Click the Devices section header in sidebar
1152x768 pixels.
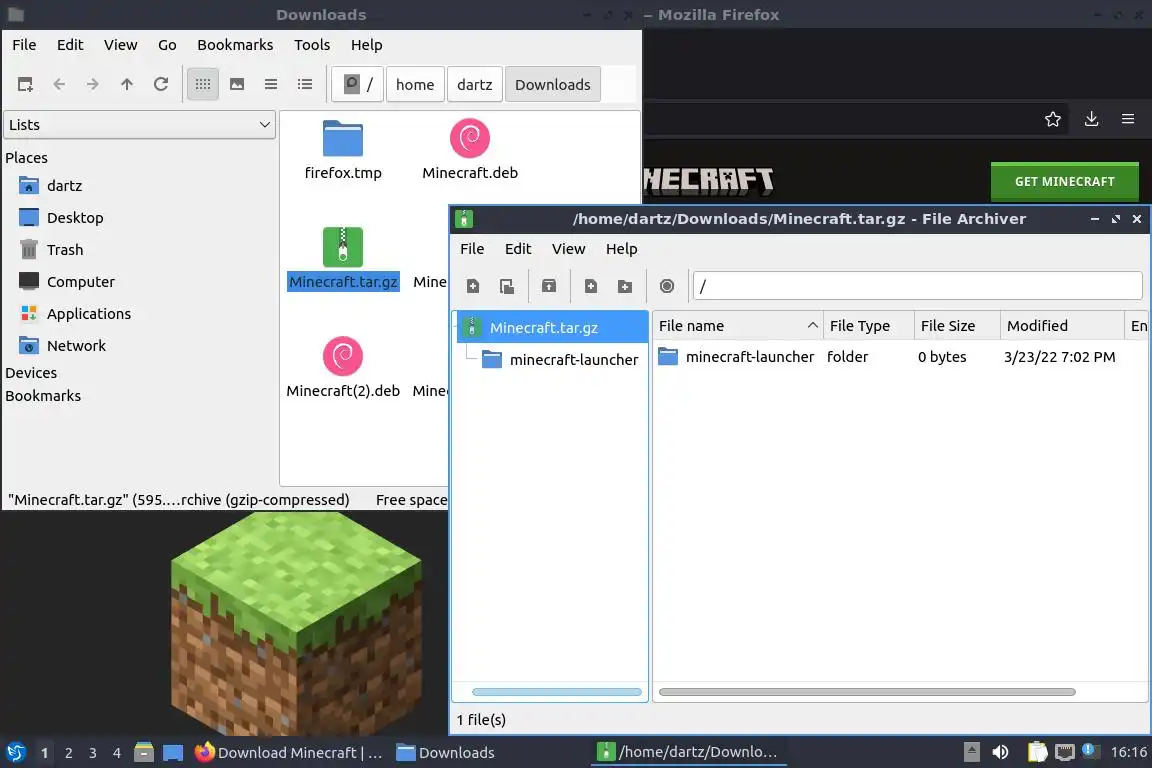[31, 373]
